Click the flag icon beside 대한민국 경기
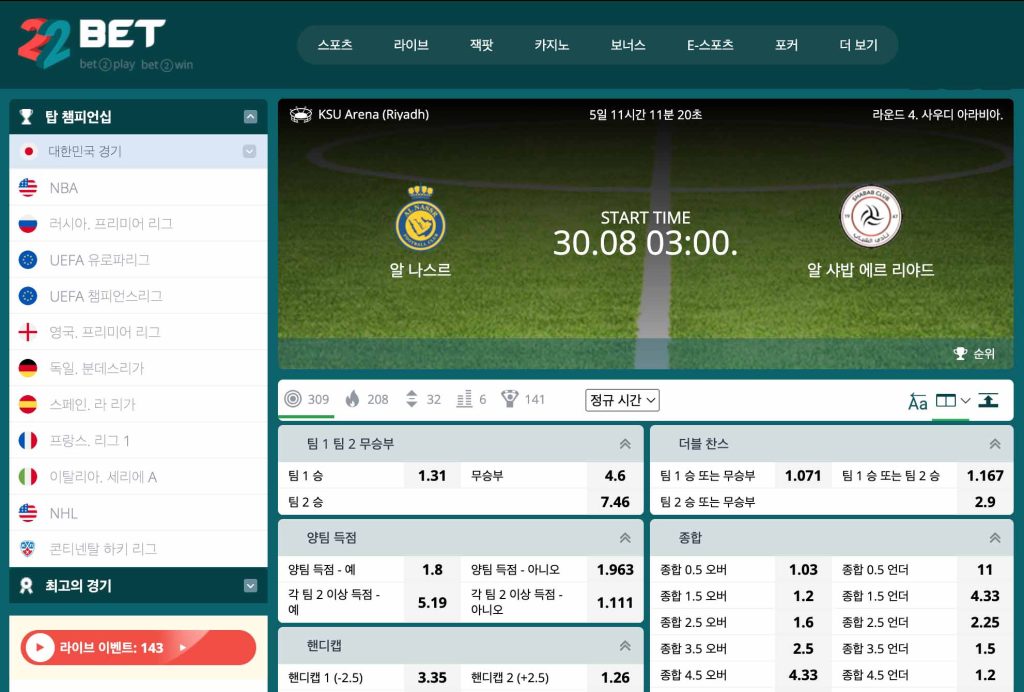 [28, 151]
